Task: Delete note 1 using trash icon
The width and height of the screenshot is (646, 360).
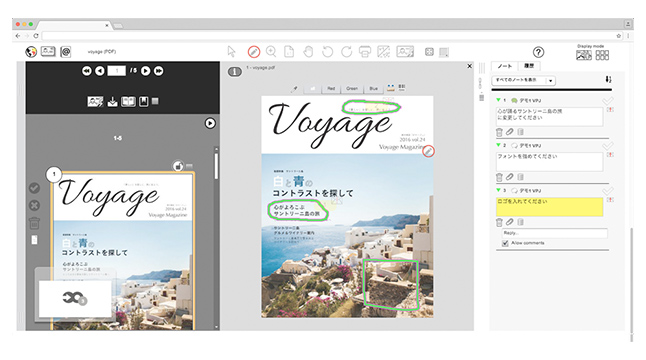Action: coord(499,132)
